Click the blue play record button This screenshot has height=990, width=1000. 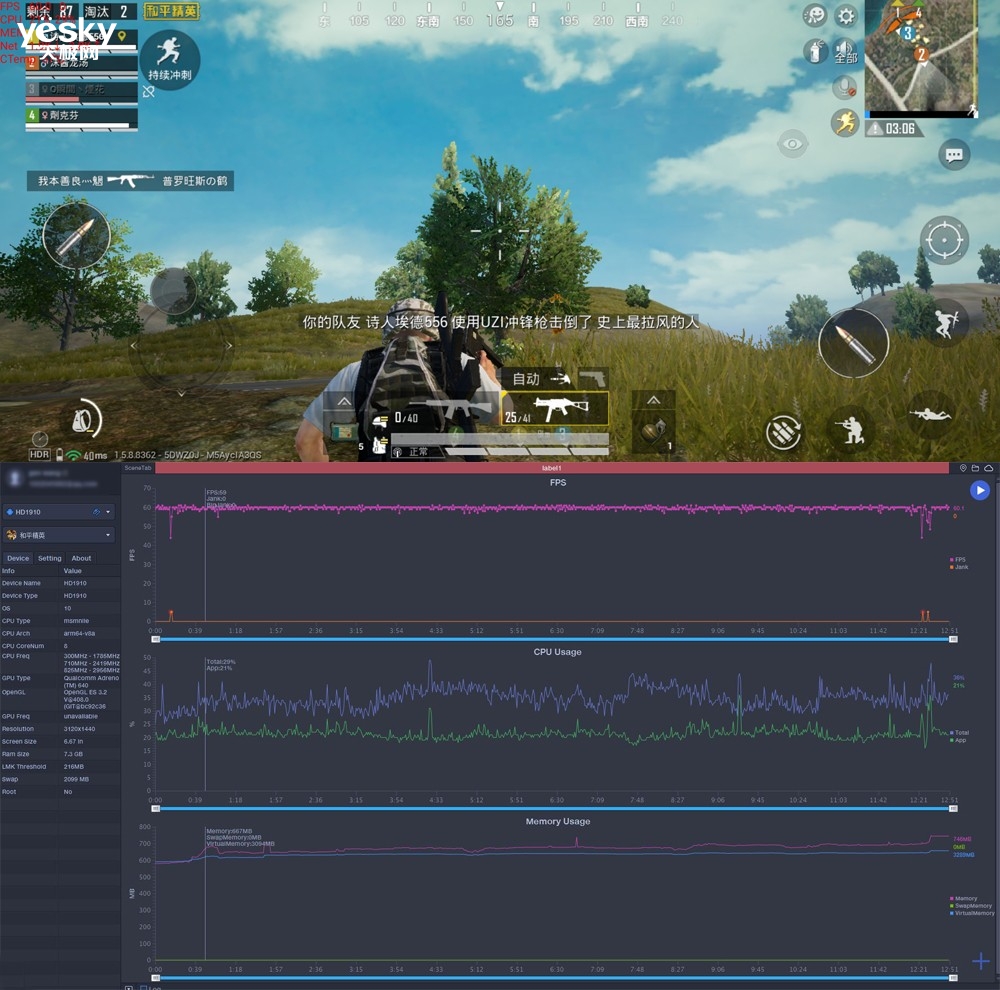(x=980, y=491)
